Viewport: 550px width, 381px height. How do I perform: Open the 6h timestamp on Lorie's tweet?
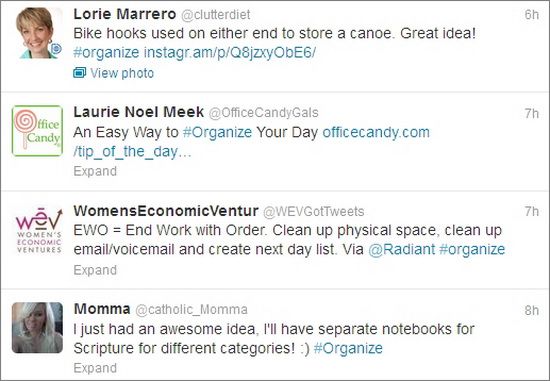click(532, 14)
